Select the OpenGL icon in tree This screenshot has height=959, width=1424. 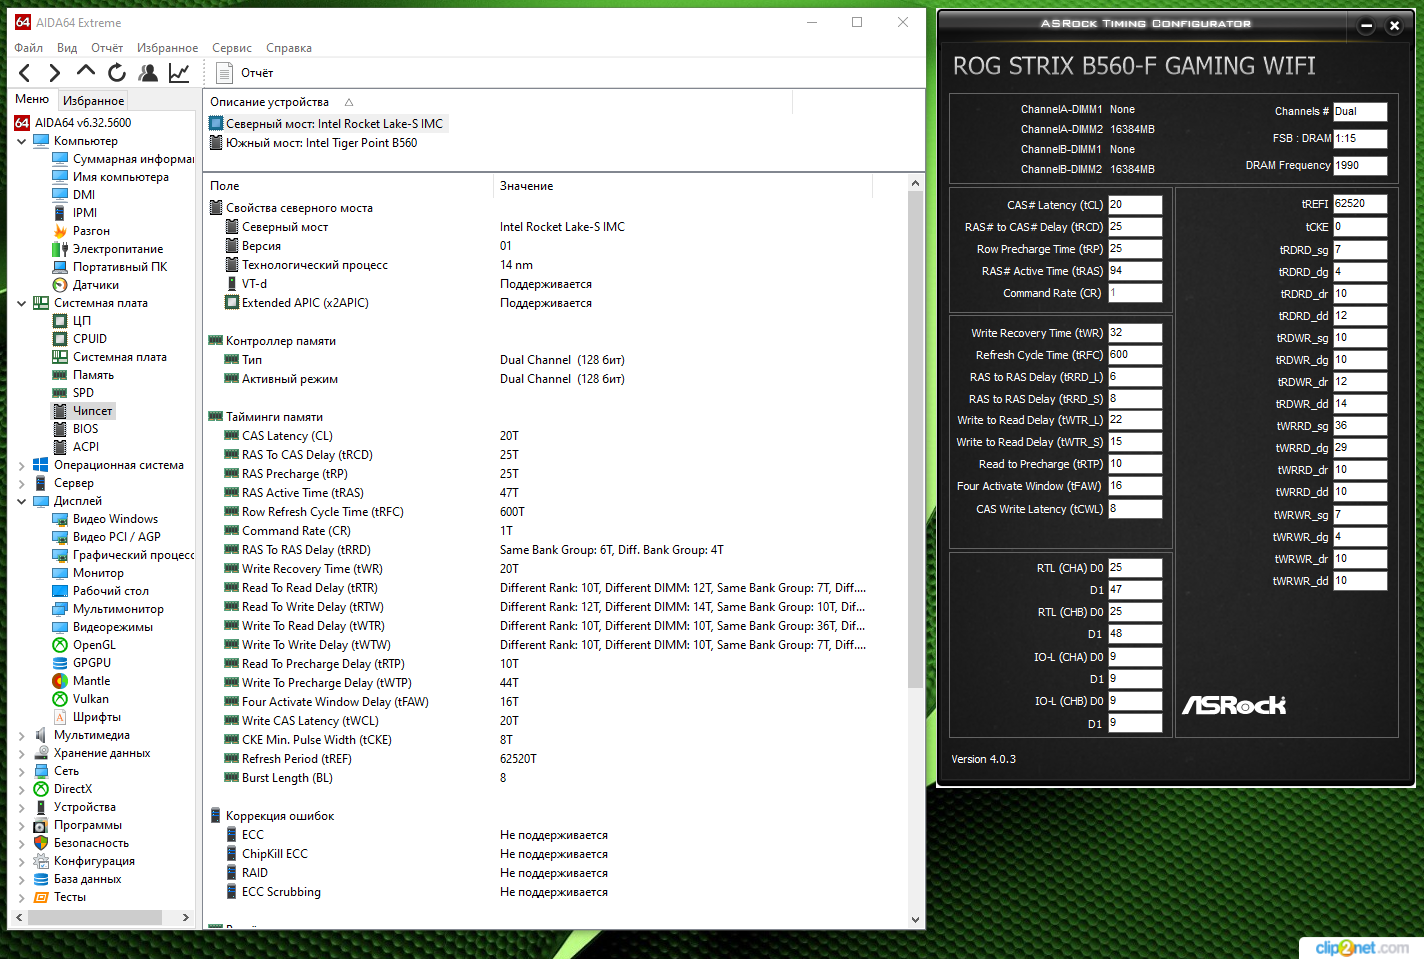tap(60, 645)
